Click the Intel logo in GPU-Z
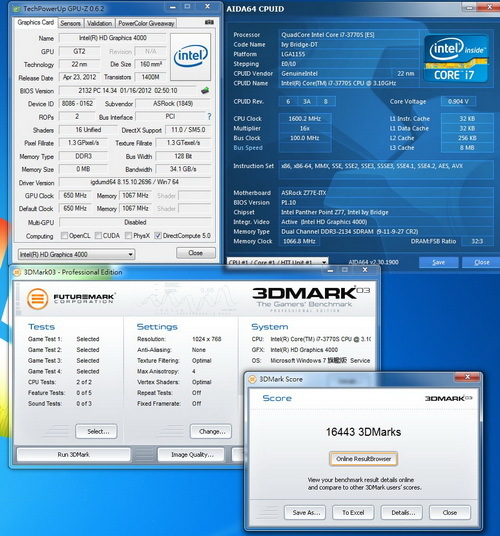Image resolution: width=500 pixels, height=536 pixels. [190, 56]
